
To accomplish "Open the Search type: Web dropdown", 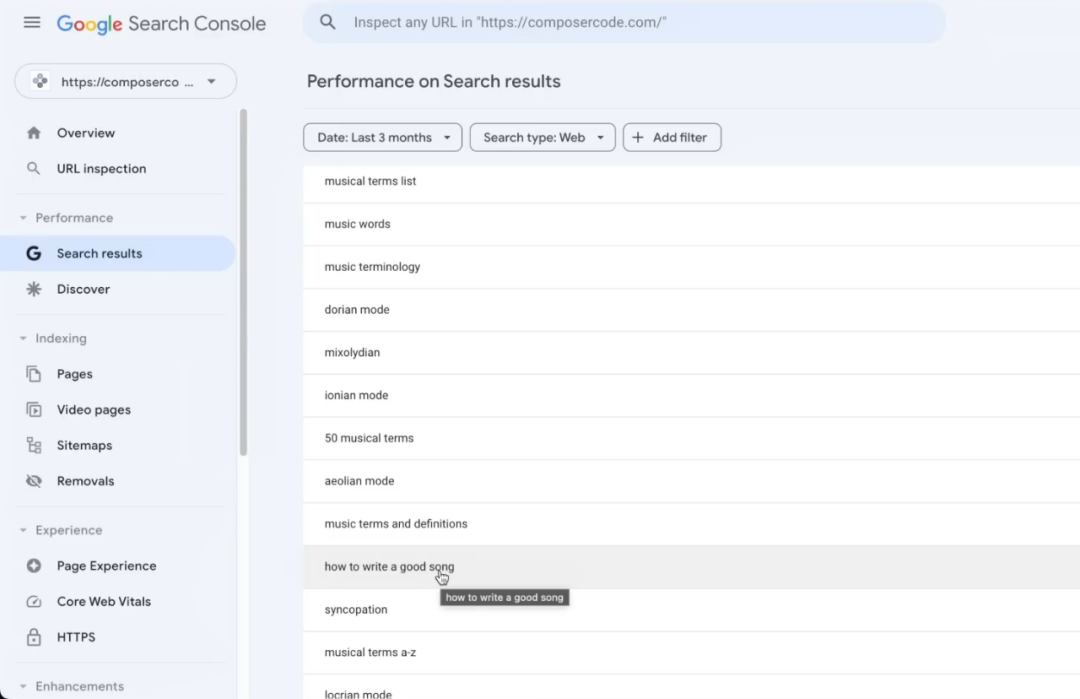I will 542,138.
